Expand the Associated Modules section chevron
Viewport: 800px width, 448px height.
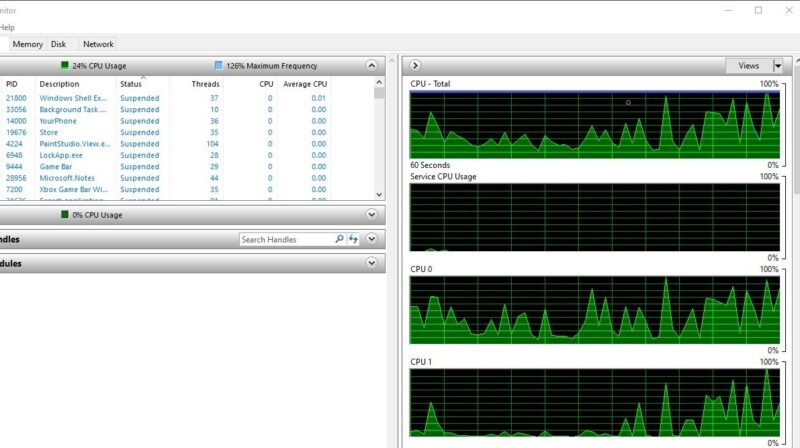[371, 263]
